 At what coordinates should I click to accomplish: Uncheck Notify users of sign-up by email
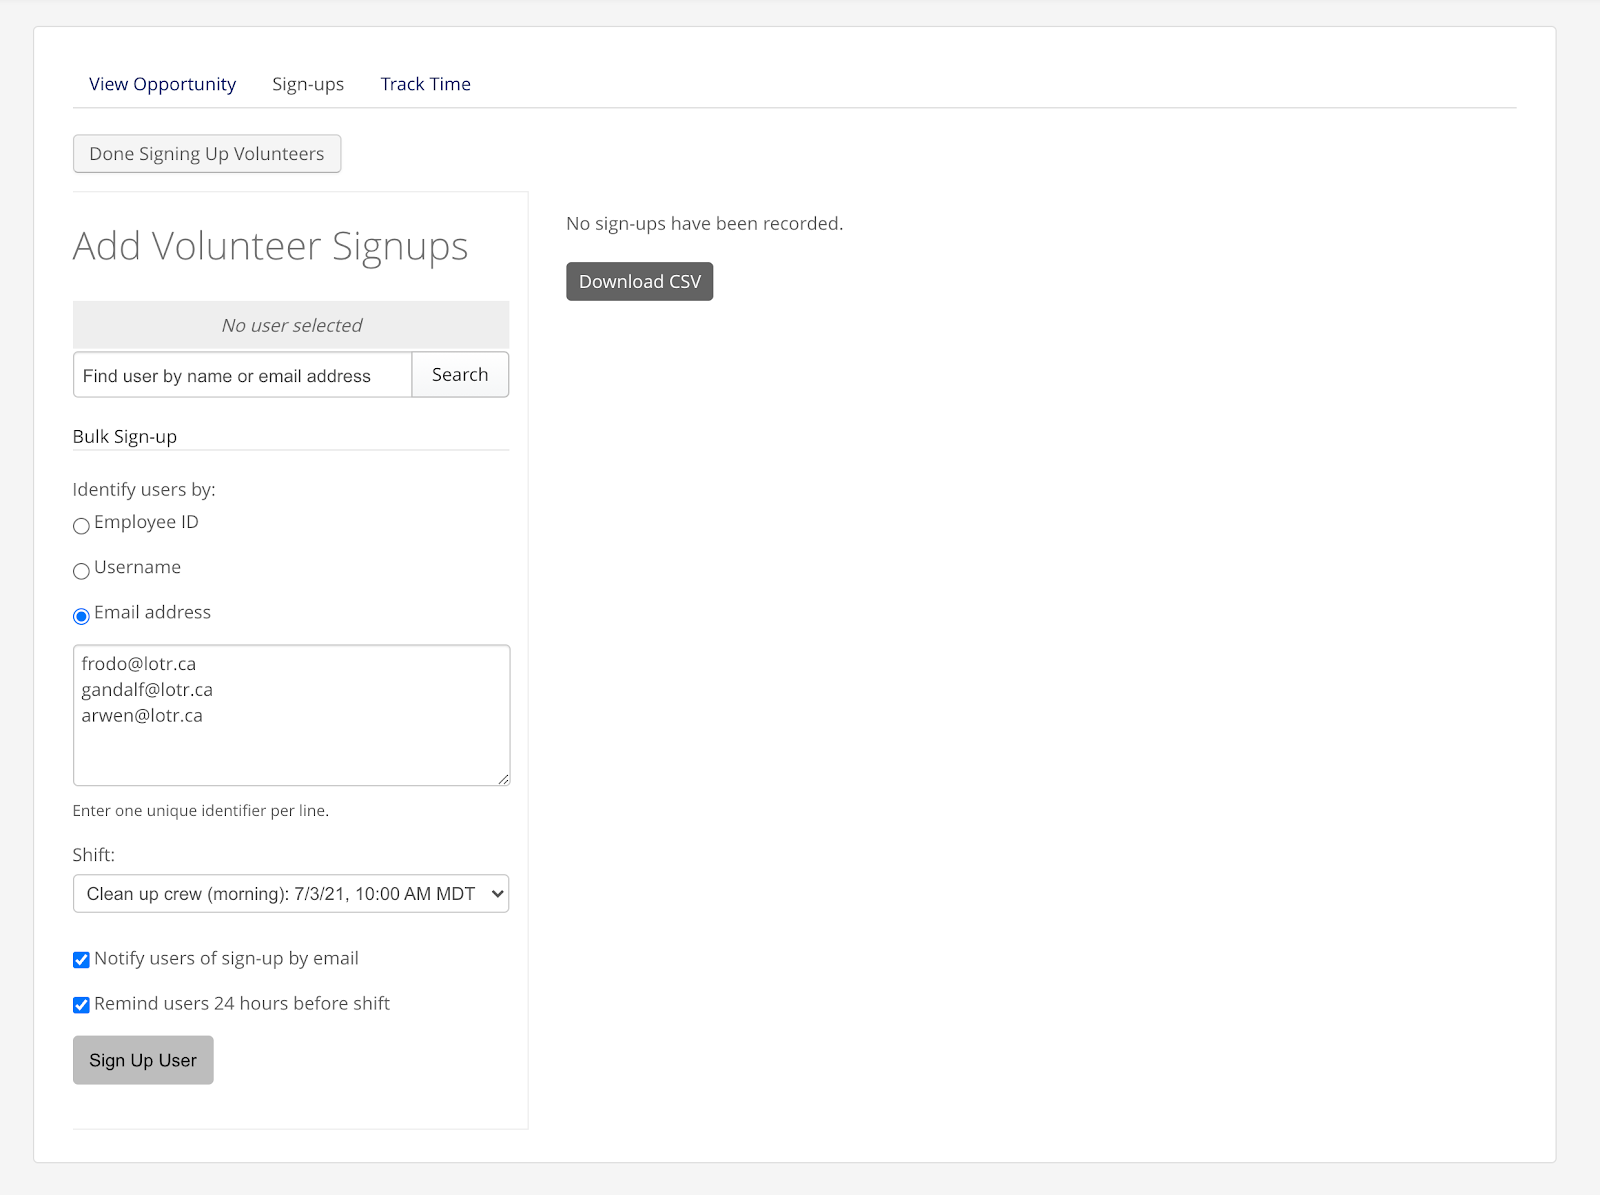coord(82,960)
